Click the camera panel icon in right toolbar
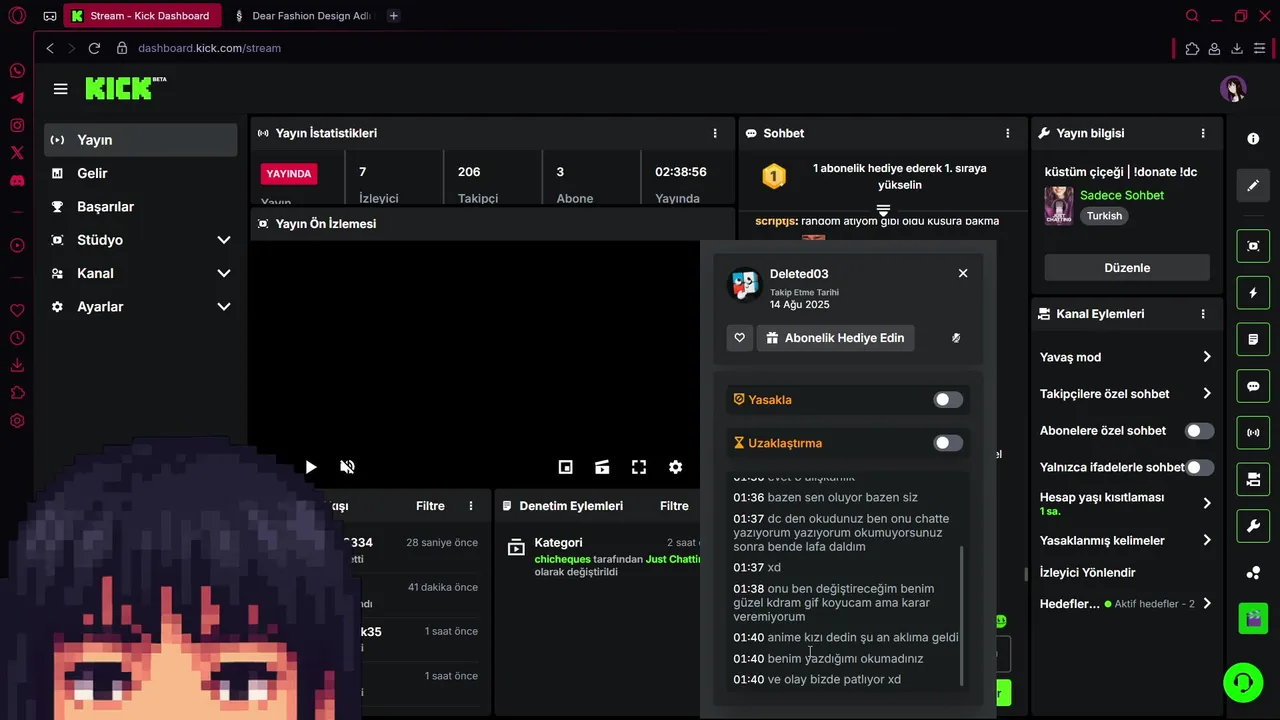This screenshot has height=720, width=1280. pyautogui.click(x=1253, y=480)
